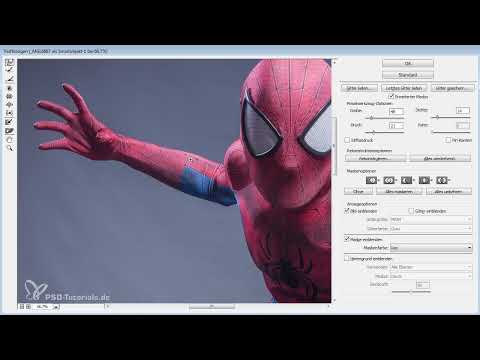This screenshot has width=480, height=360.
Task: Open the Modus dropdown
Action: click(431, 276)
